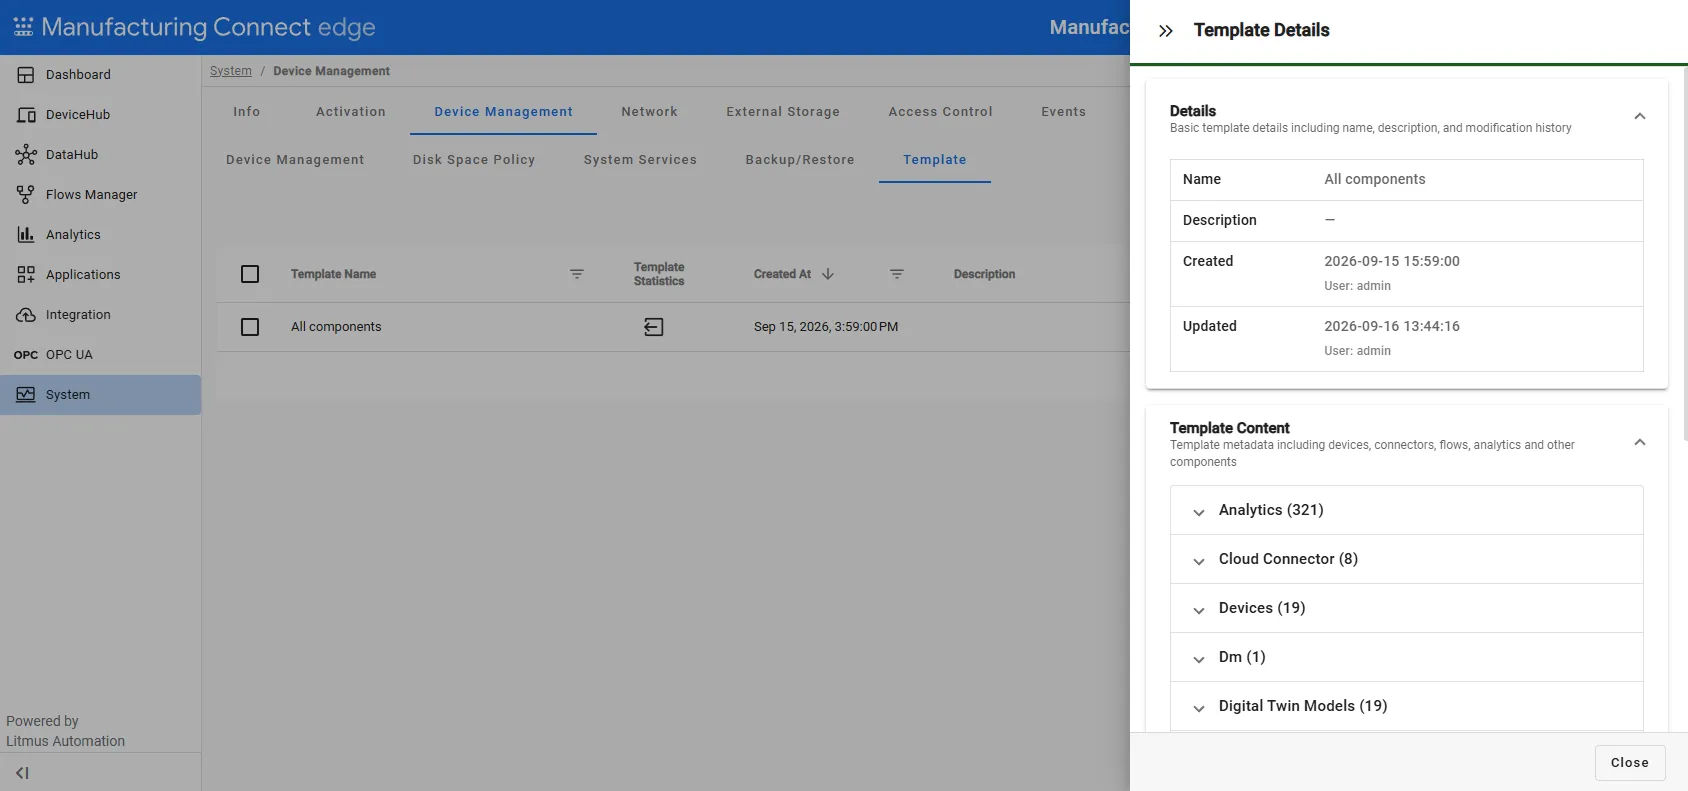Go to Access Control tab

[x=941, y=112]
